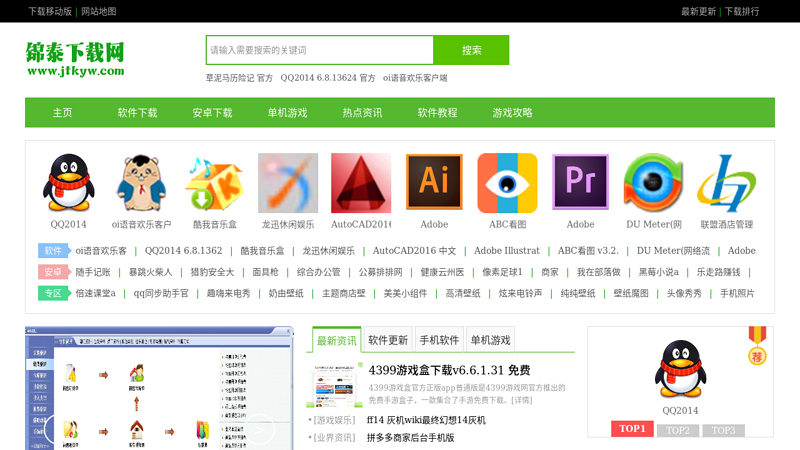Open the 4399游戏盒 article thumbnail
This screenshot has height=450, width=800.
coord(334,386)
